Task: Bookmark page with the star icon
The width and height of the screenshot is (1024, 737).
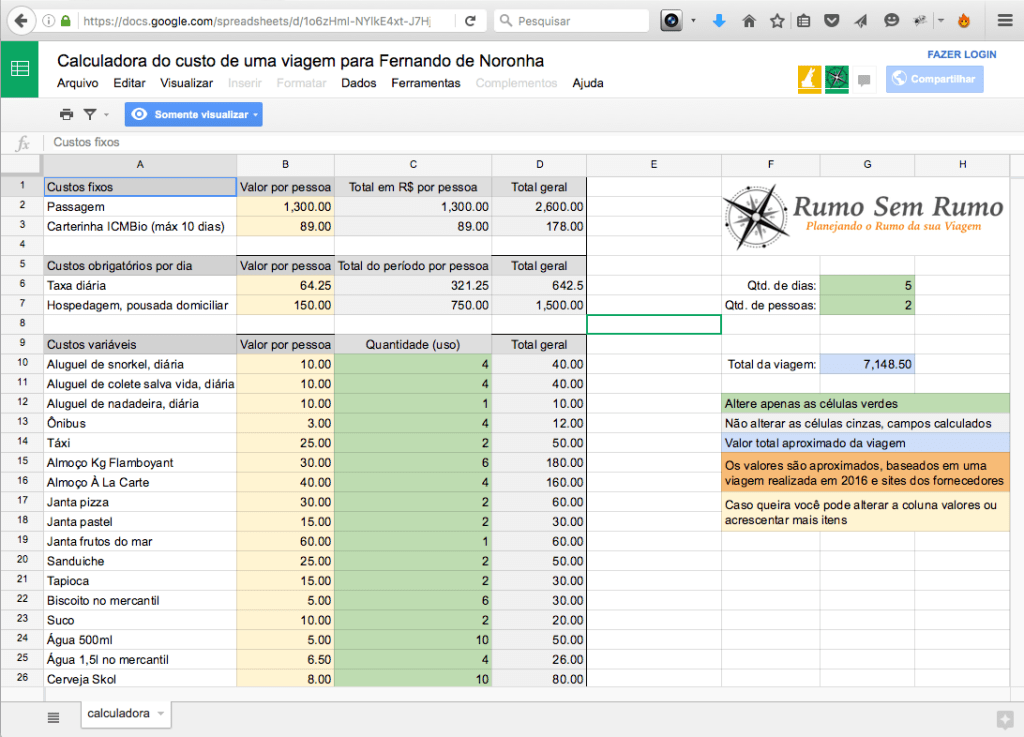Action: click(776, 20)
